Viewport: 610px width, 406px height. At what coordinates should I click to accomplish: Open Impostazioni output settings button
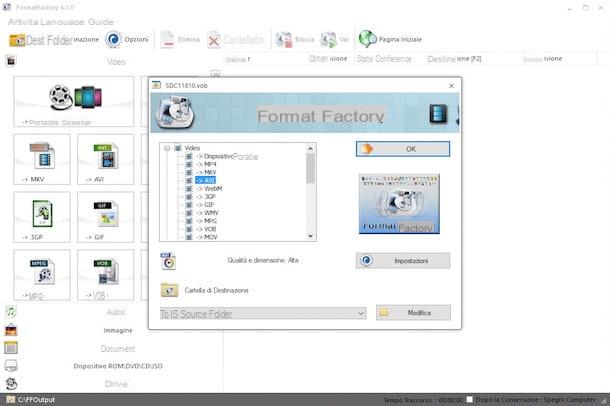tap(403, 261)
